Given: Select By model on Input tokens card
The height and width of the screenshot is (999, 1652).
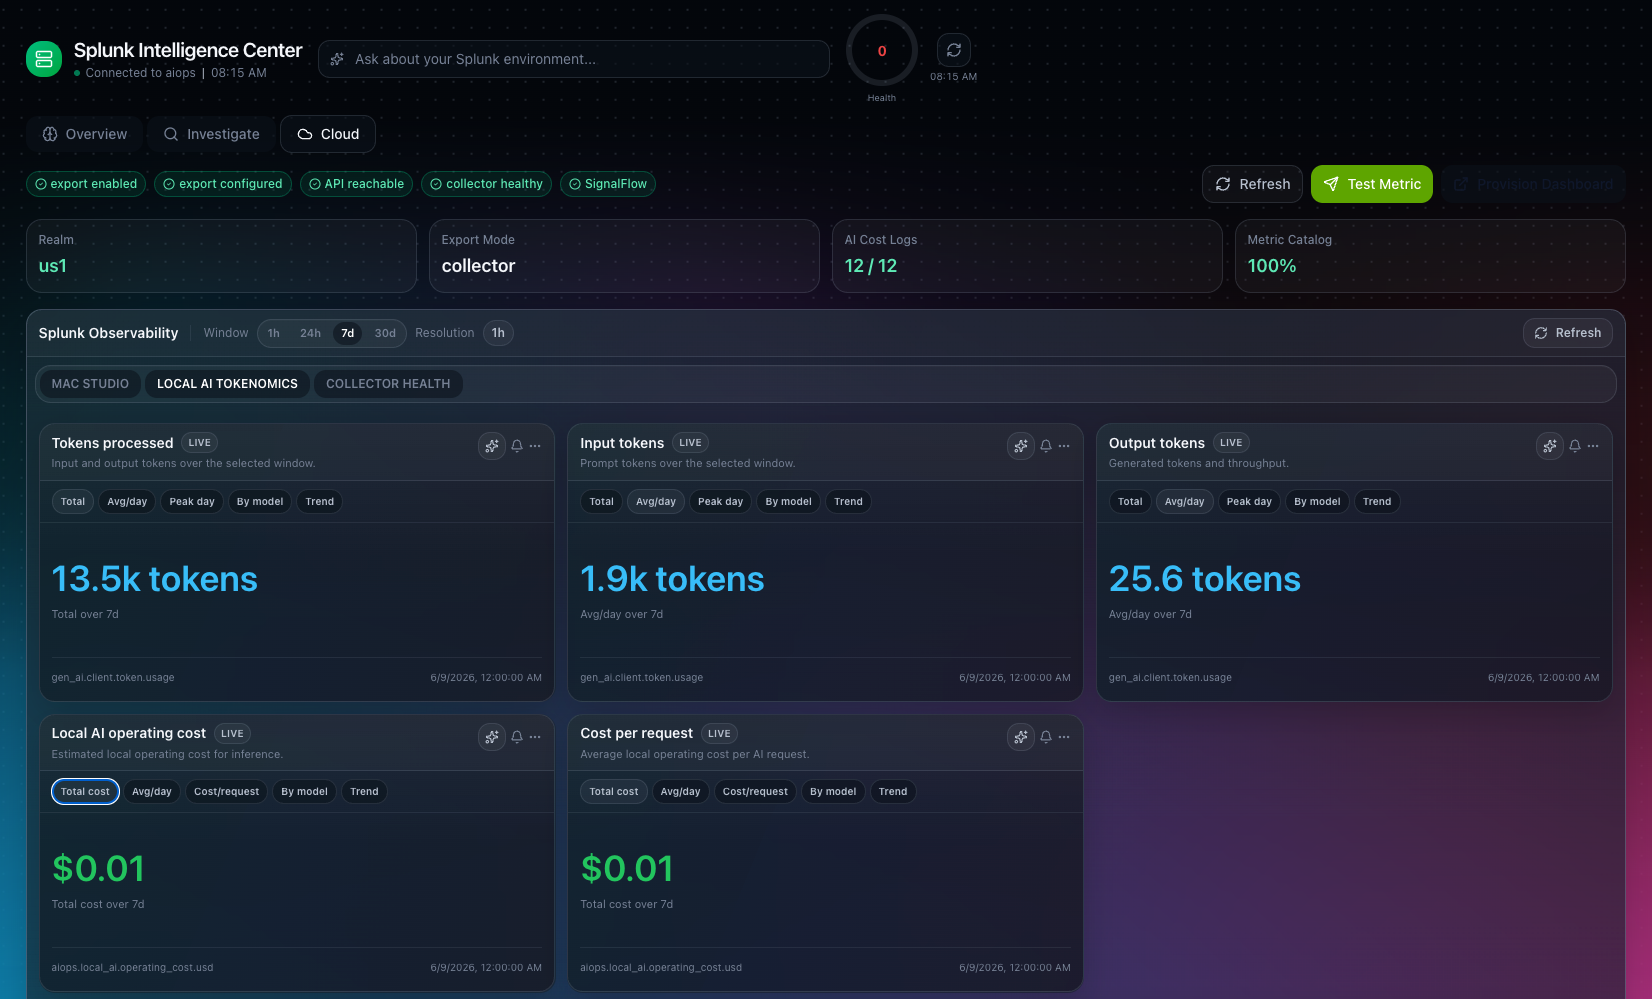Looking at the screenshot, I should [x=789, y=502].
